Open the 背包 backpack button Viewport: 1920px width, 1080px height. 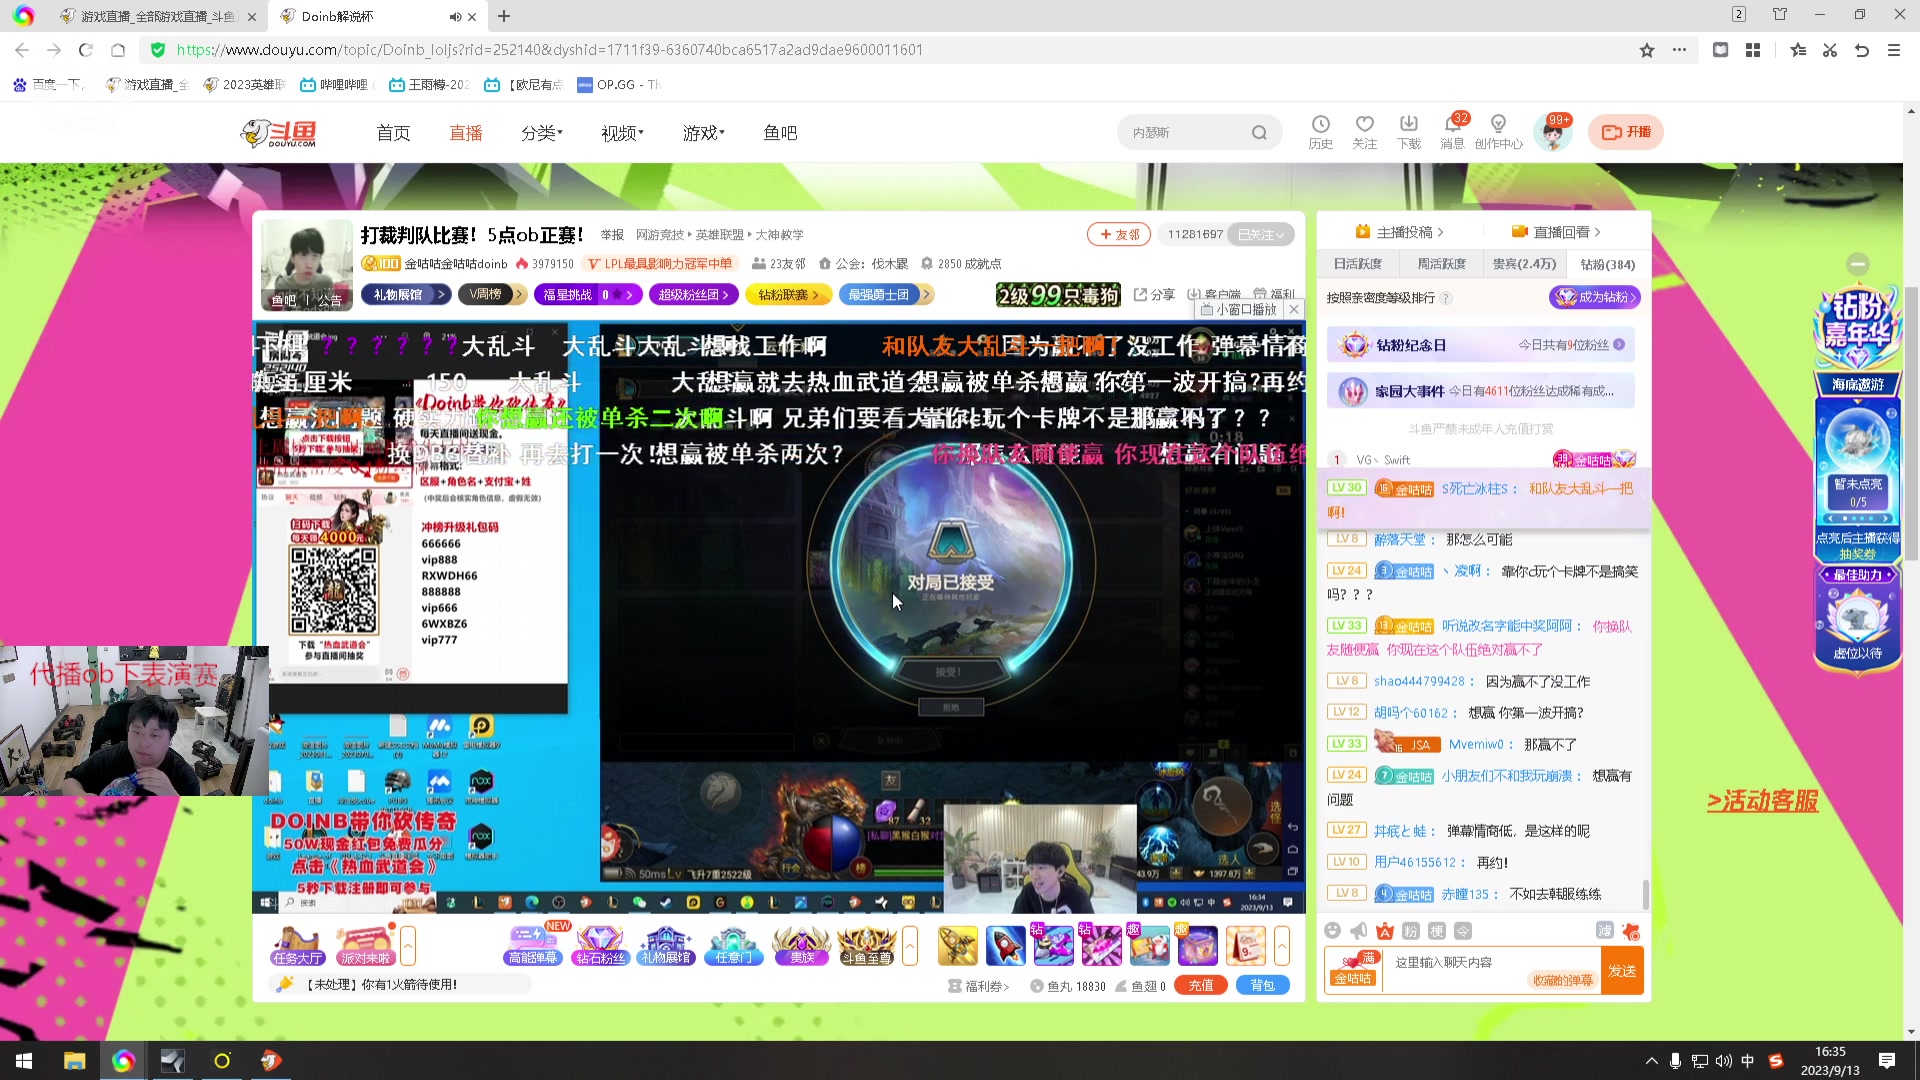coord(1262,985)
